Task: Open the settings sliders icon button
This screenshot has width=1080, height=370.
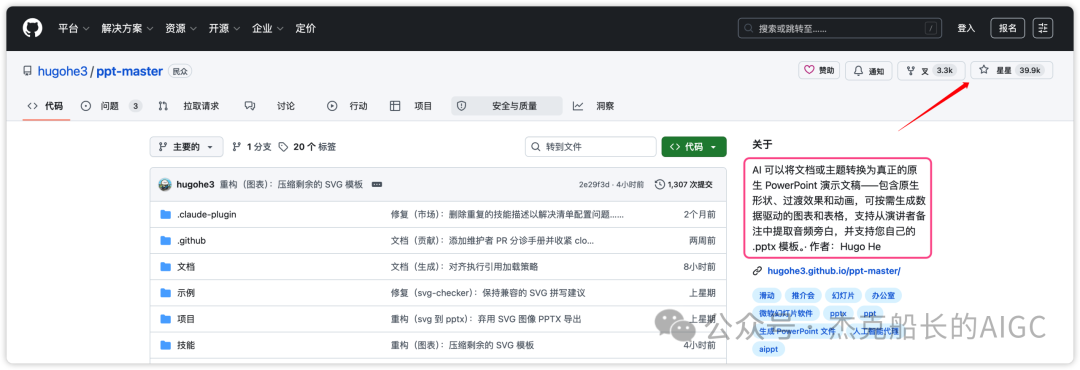Action: coord(1043,28)
